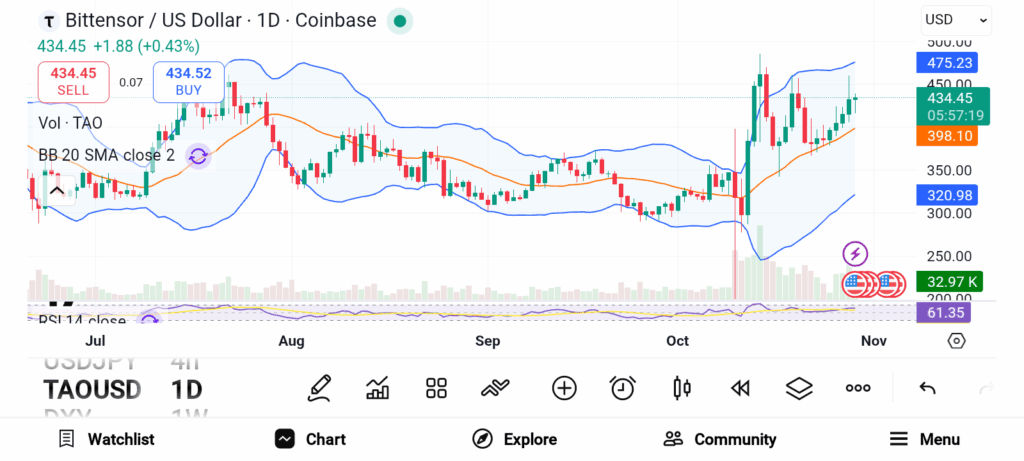
Task: Tap the purple lightning bolt icon
Action: [855, 254]
